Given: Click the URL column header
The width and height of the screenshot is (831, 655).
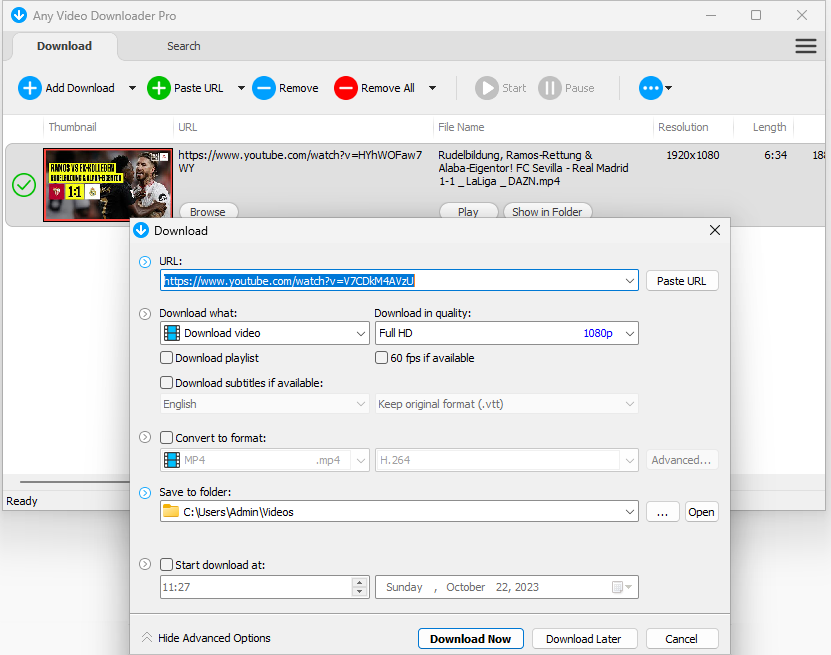Looking at the screenshot, I should point(188,127).
